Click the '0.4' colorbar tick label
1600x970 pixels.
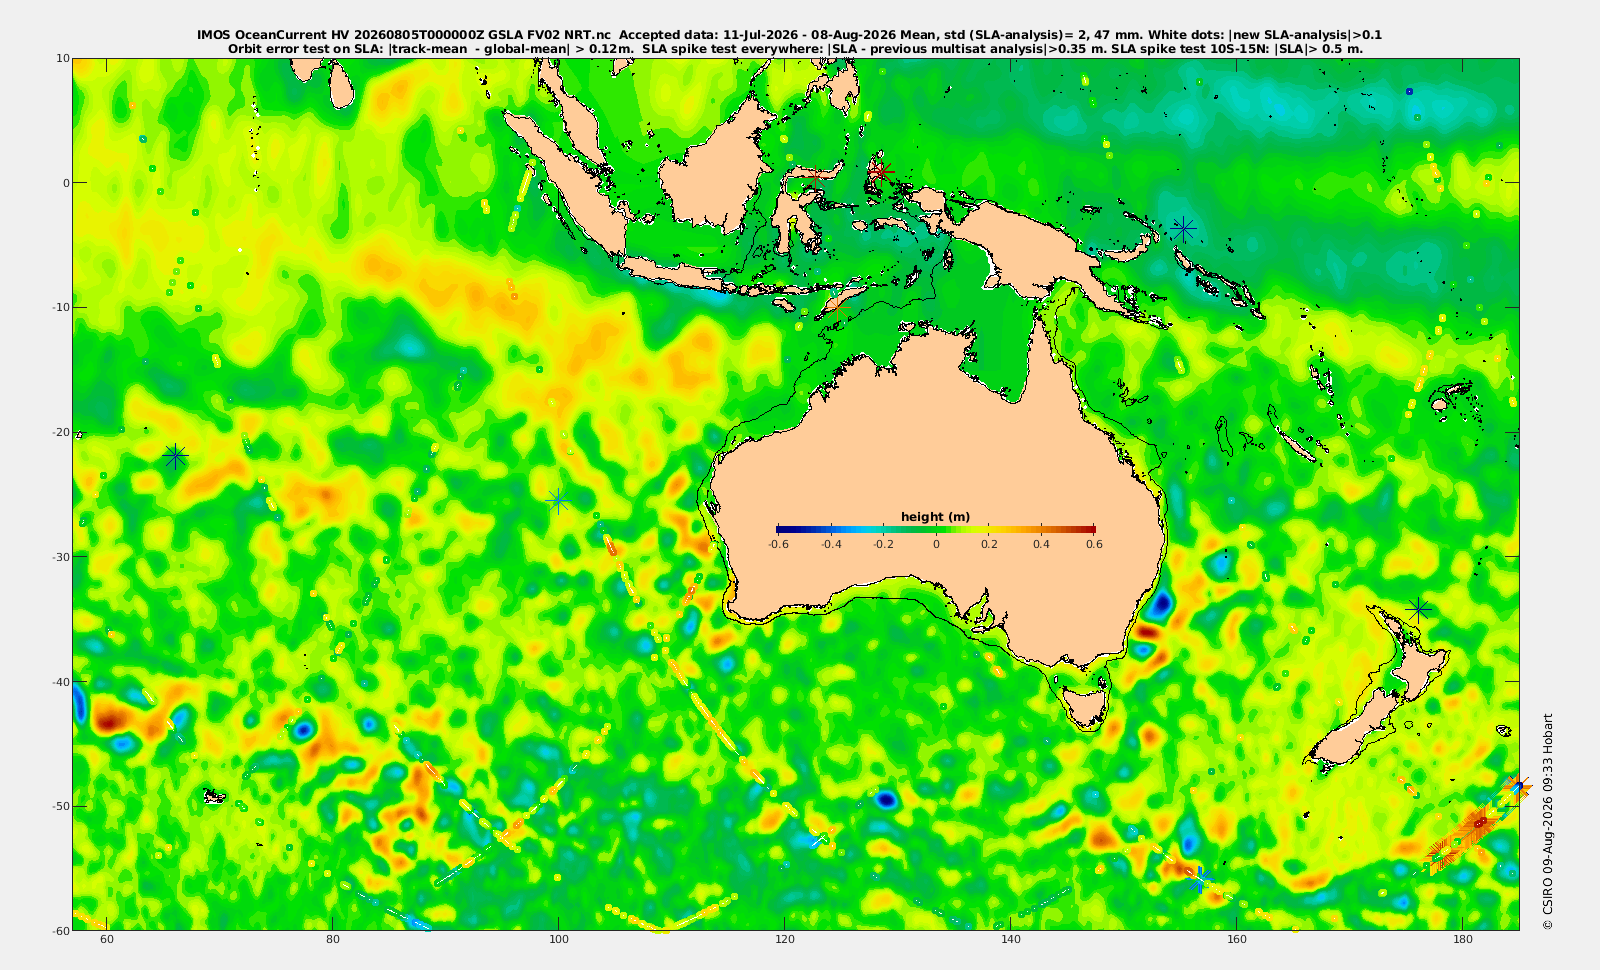pos(1042,544)
